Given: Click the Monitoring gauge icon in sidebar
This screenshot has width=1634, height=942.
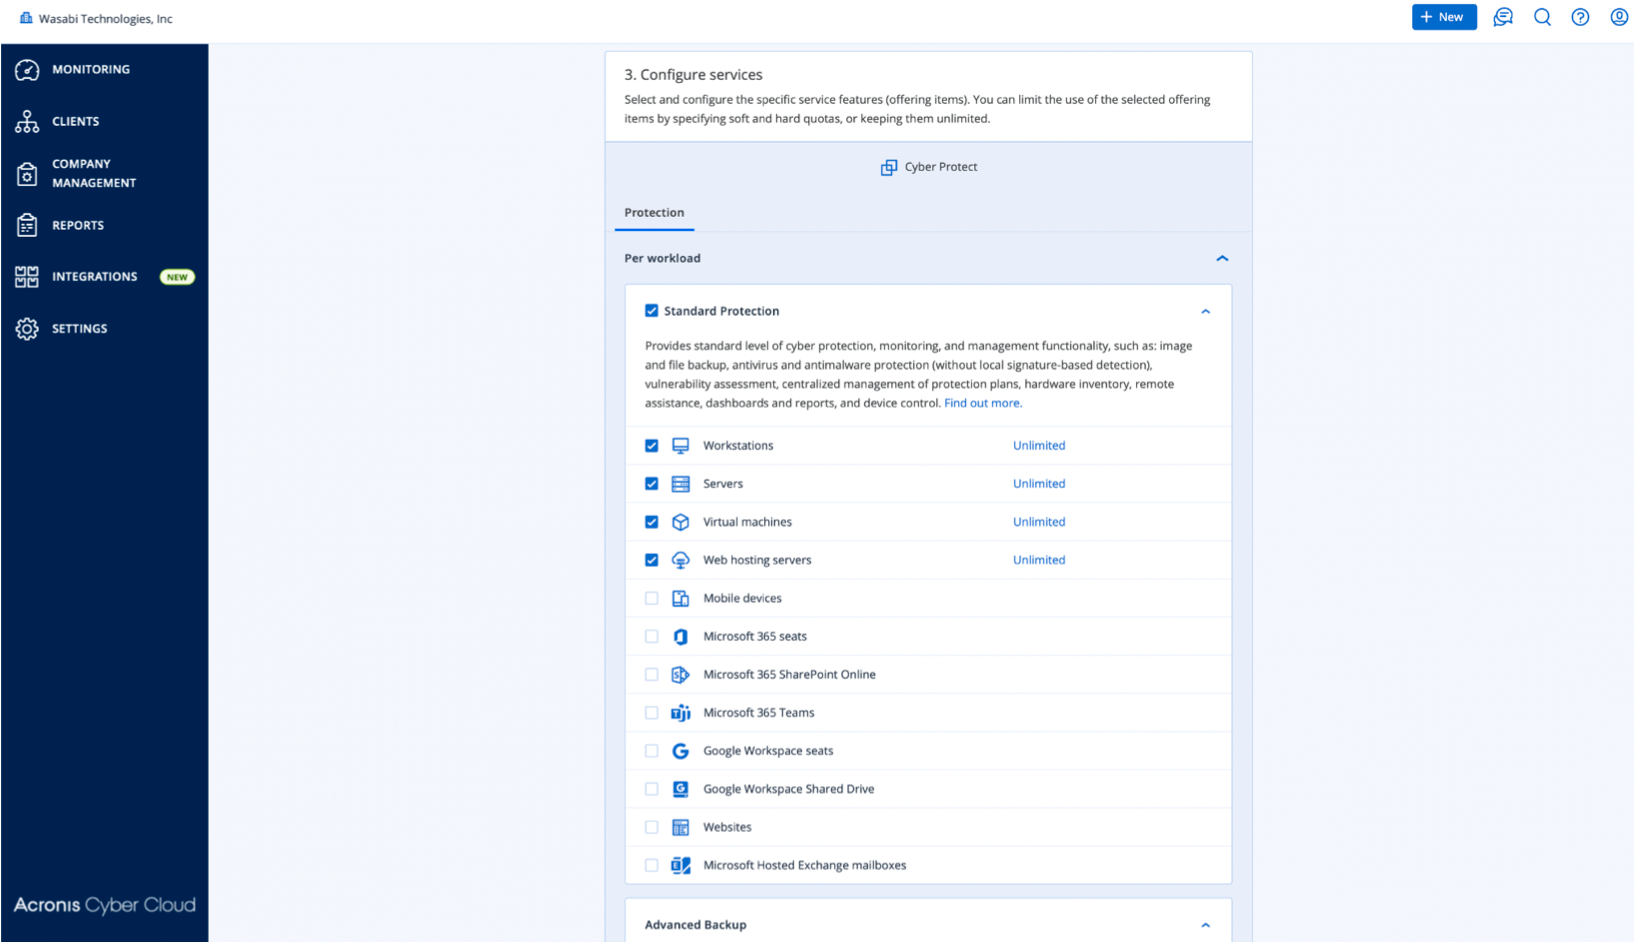Looking at the screenshot, I should point(27,69).
